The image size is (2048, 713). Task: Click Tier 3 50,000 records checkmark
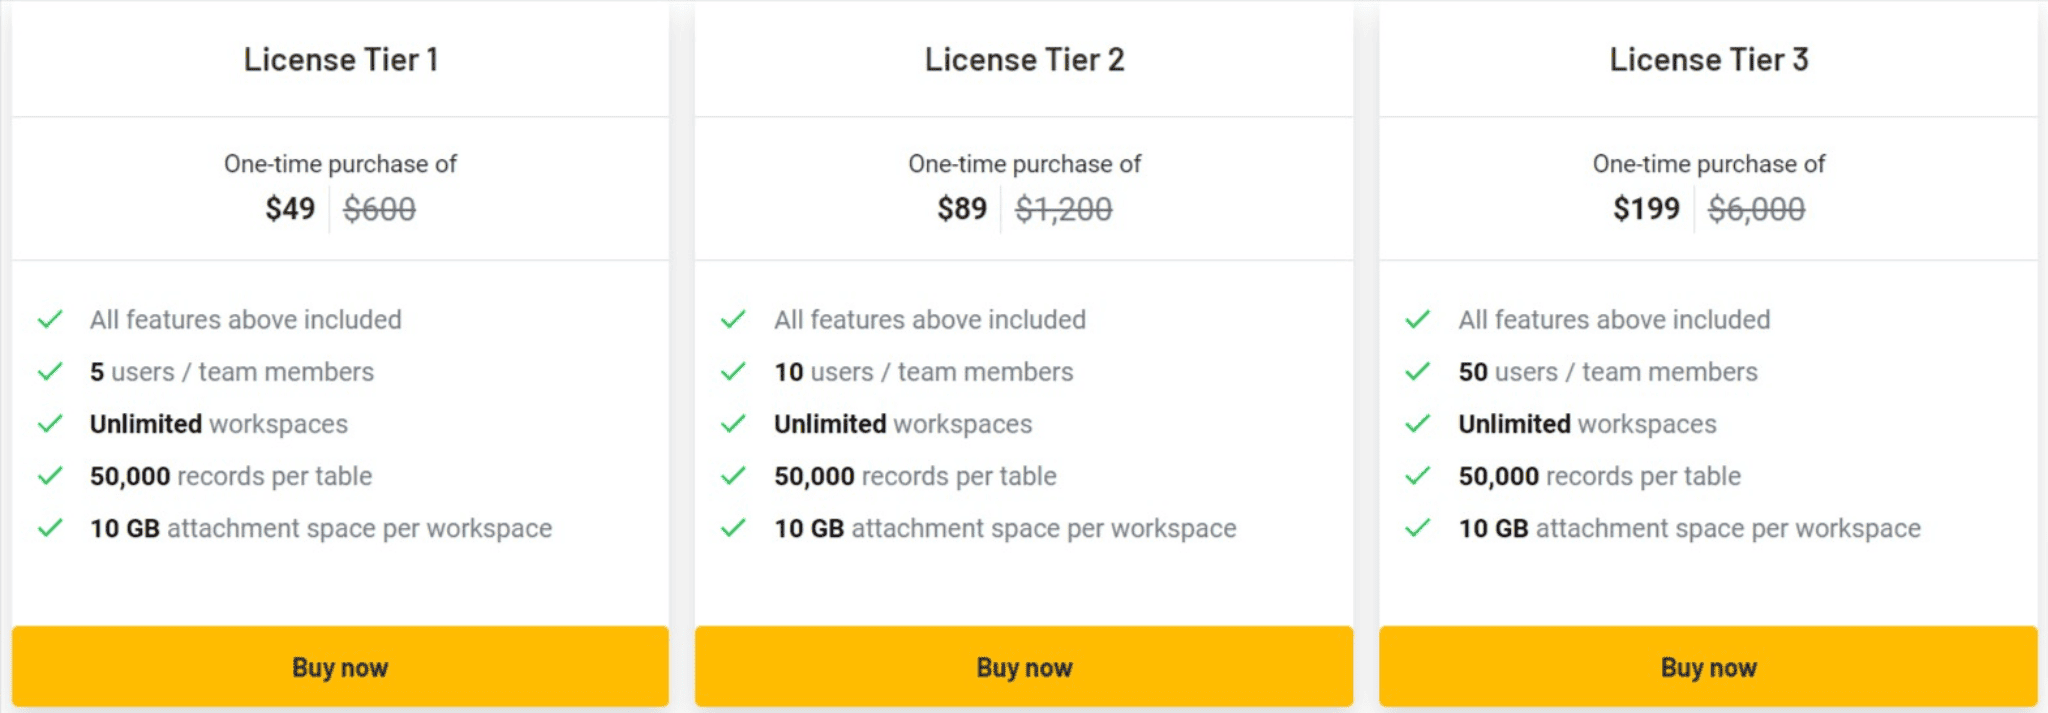[x=1417, y=476]
